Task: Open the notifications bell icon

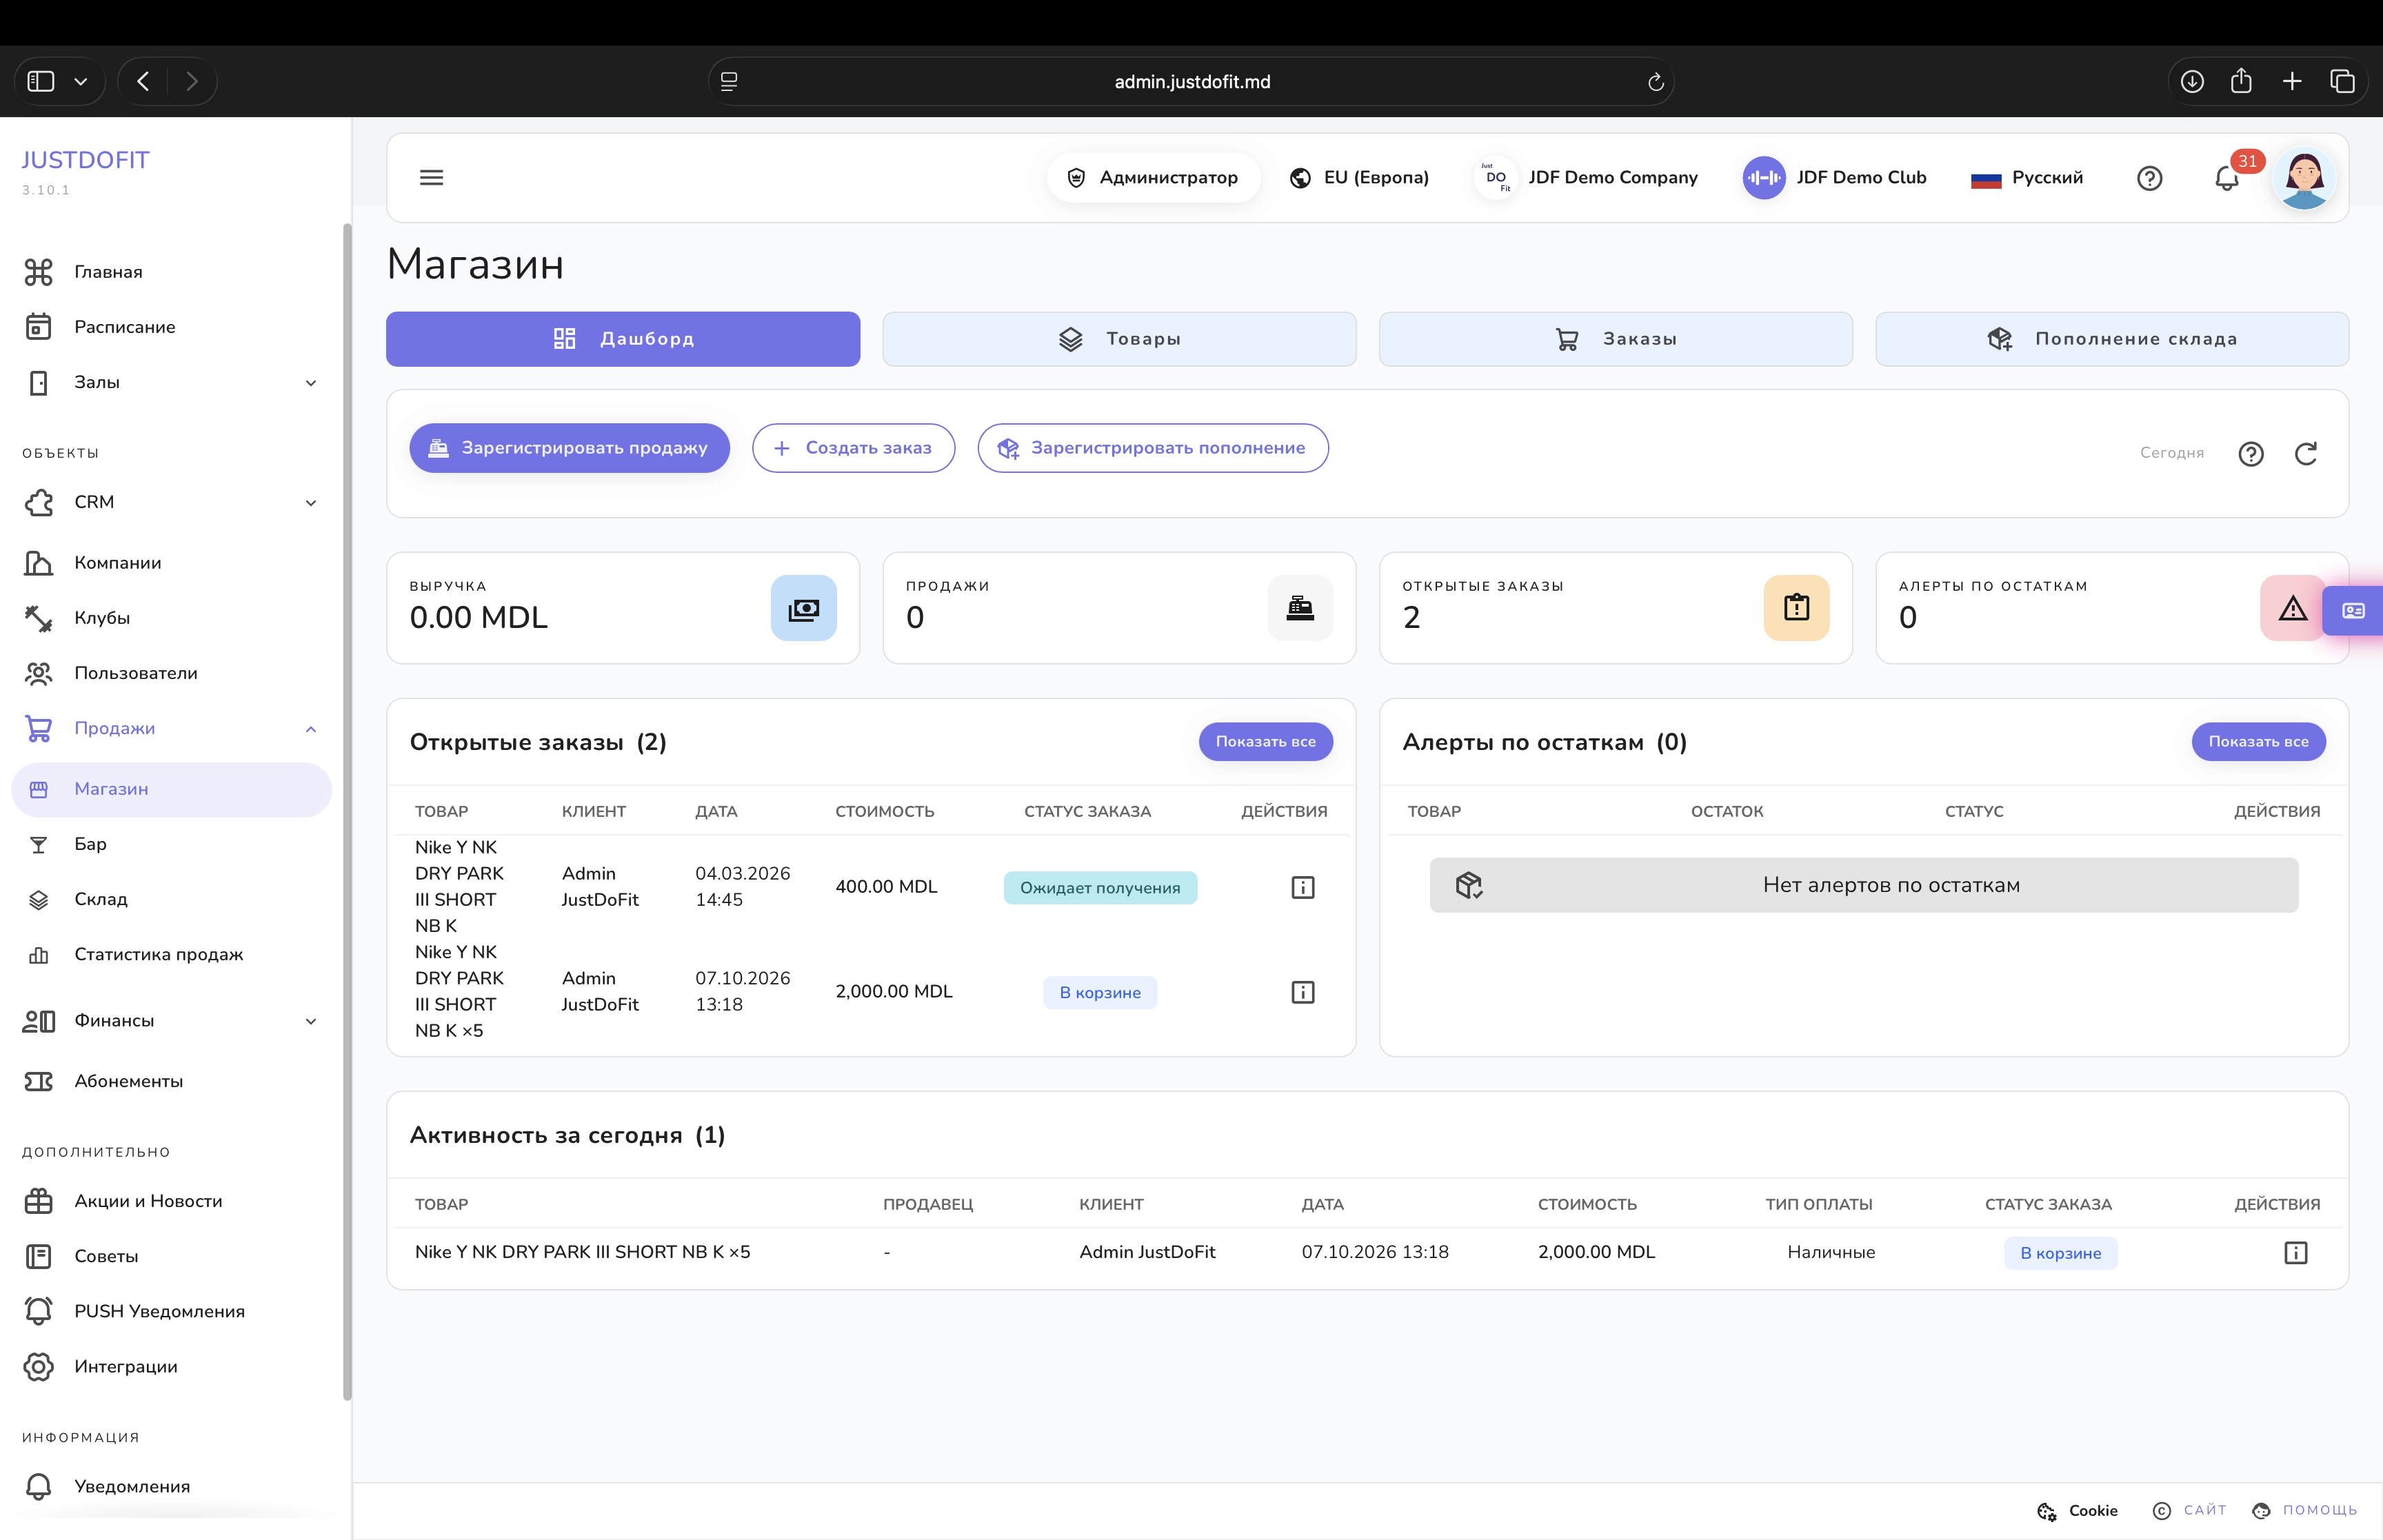Action: pos(2226,178)
